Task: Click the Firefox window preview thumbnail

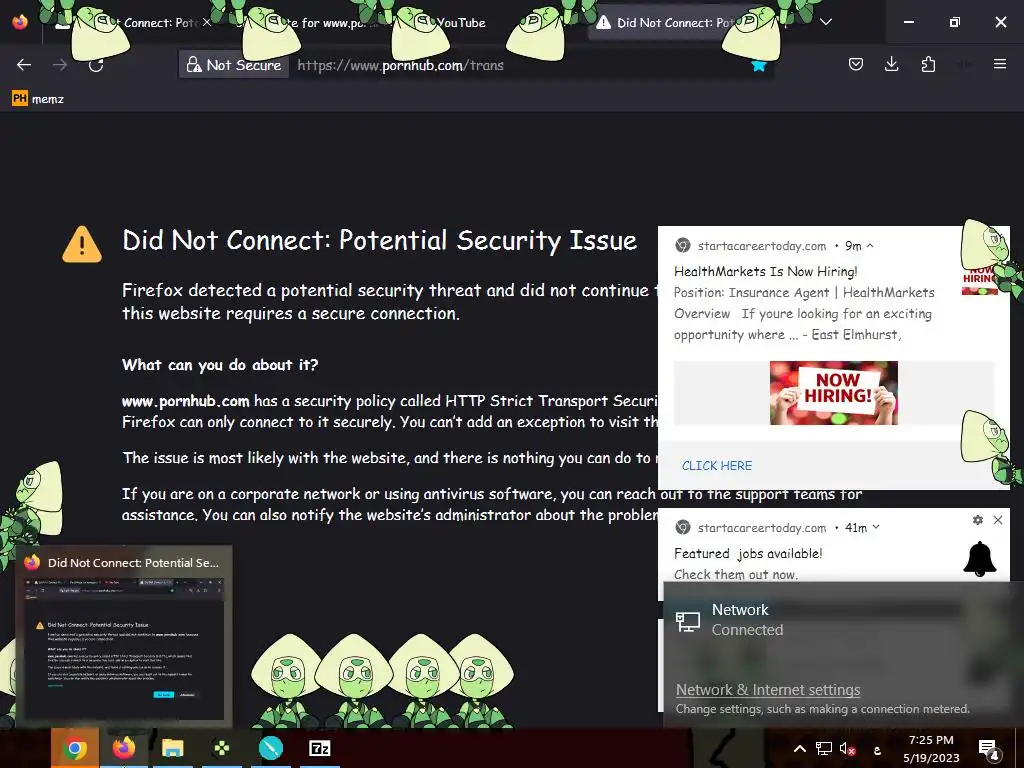Action: click(x=124, y=647)
